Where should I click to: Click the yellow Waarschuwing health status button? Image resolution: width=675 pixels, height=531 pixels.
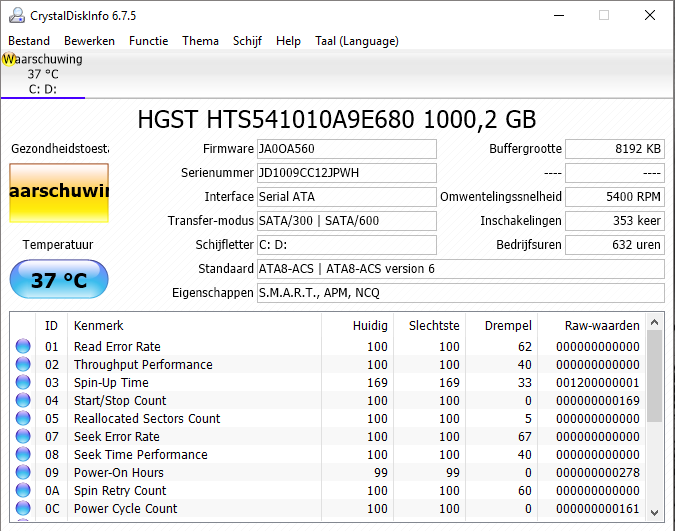pyautogui.click(x=59, y=193)
